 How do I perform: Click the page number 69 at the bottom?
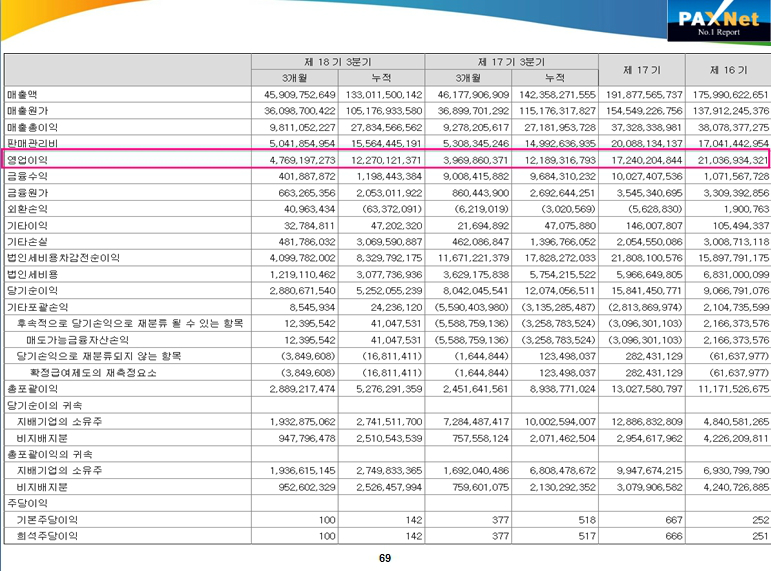pyautogui.click(x=385, y=557)
